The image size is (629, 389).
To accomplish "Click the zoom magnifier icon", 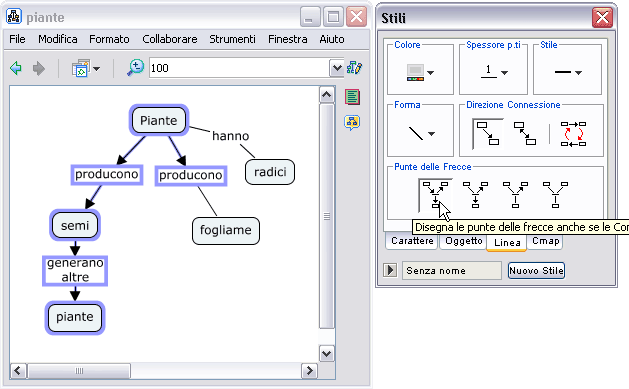I will [x=136, y=67].
